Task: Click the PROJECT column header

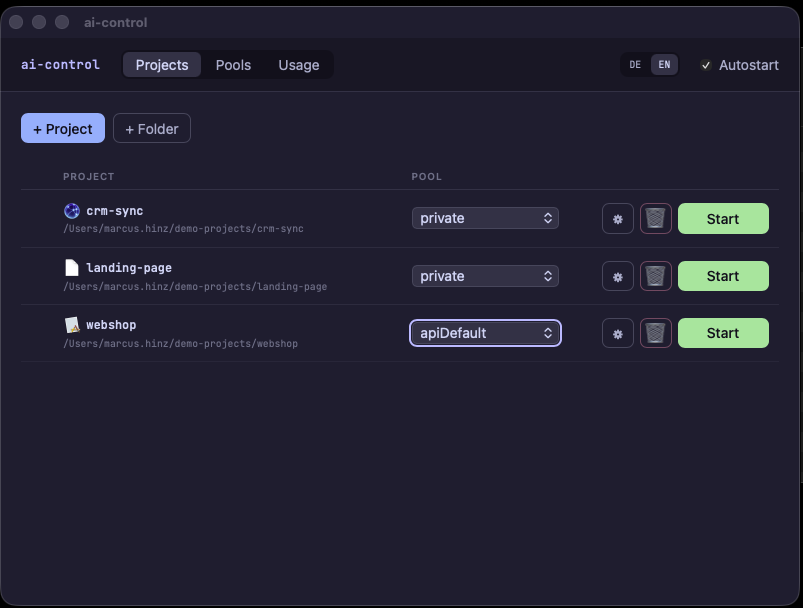Action: (89, 177)
